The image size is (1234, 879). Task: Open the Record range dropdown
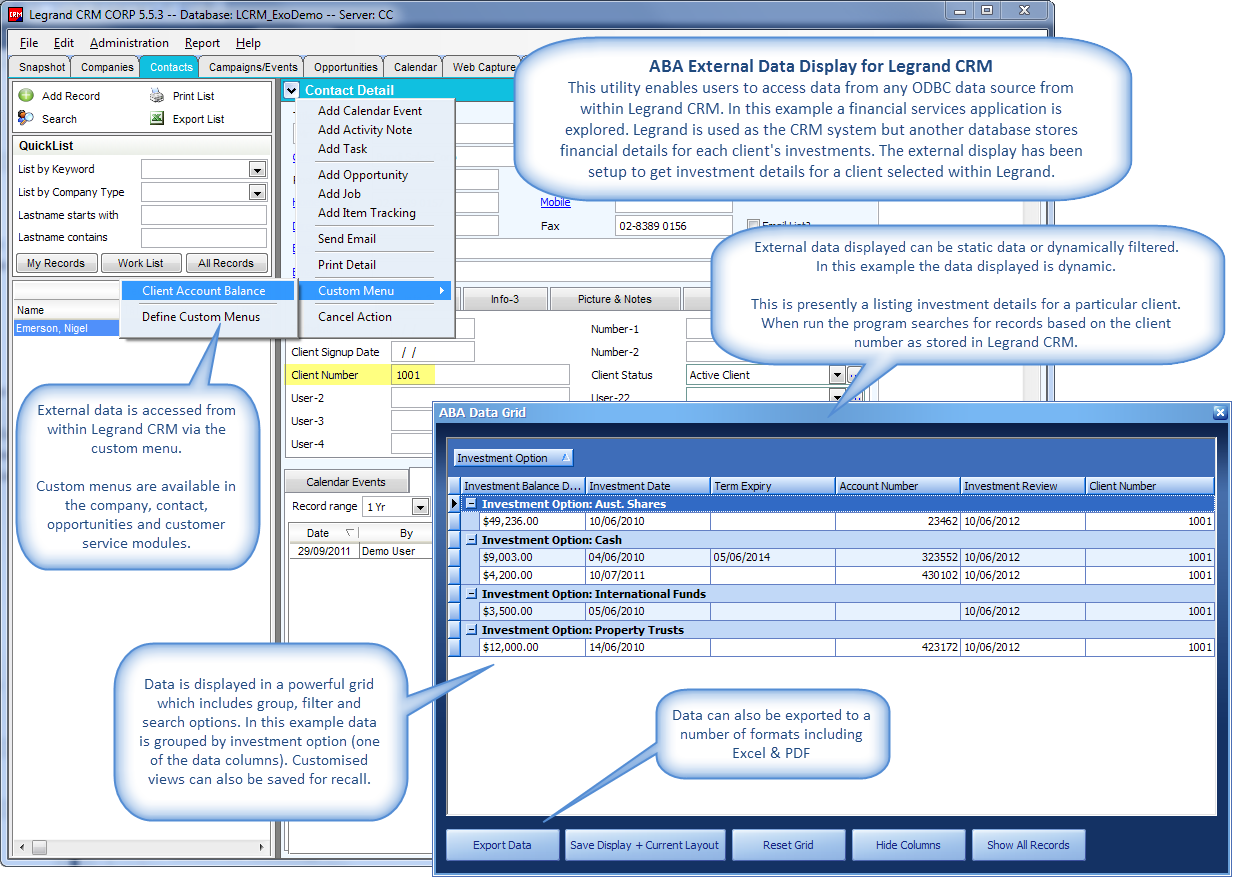(x=421, y=507)
